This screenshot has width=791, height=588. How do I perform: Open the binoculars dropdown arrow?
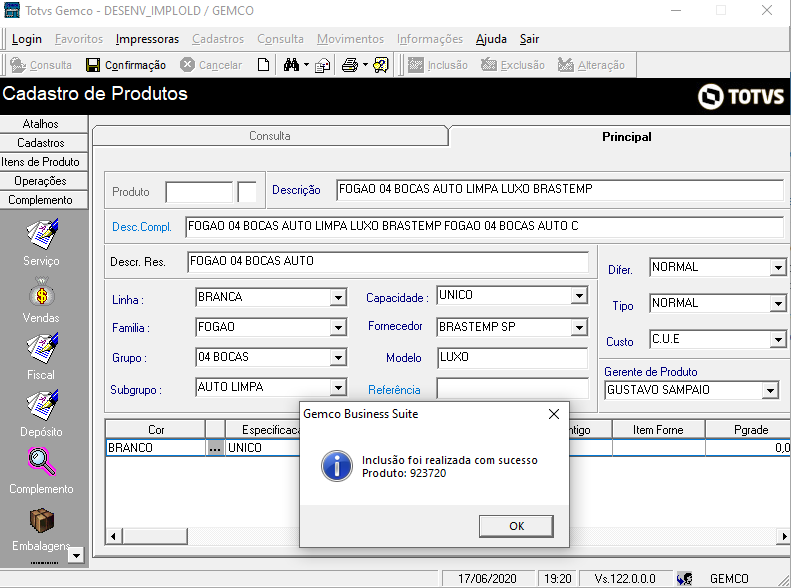point(306,65)
